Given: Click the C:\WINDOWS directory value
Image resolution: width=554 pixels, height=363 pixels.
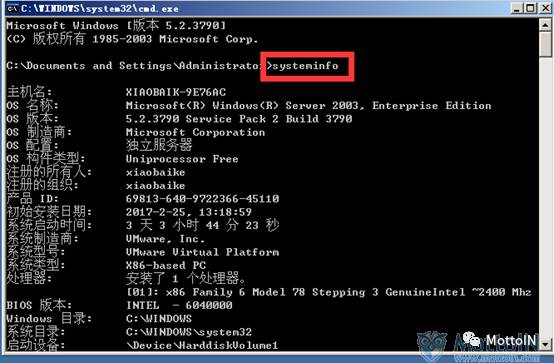Looking at the screenshot, I should pyautogui.click(x=159, y=318).
